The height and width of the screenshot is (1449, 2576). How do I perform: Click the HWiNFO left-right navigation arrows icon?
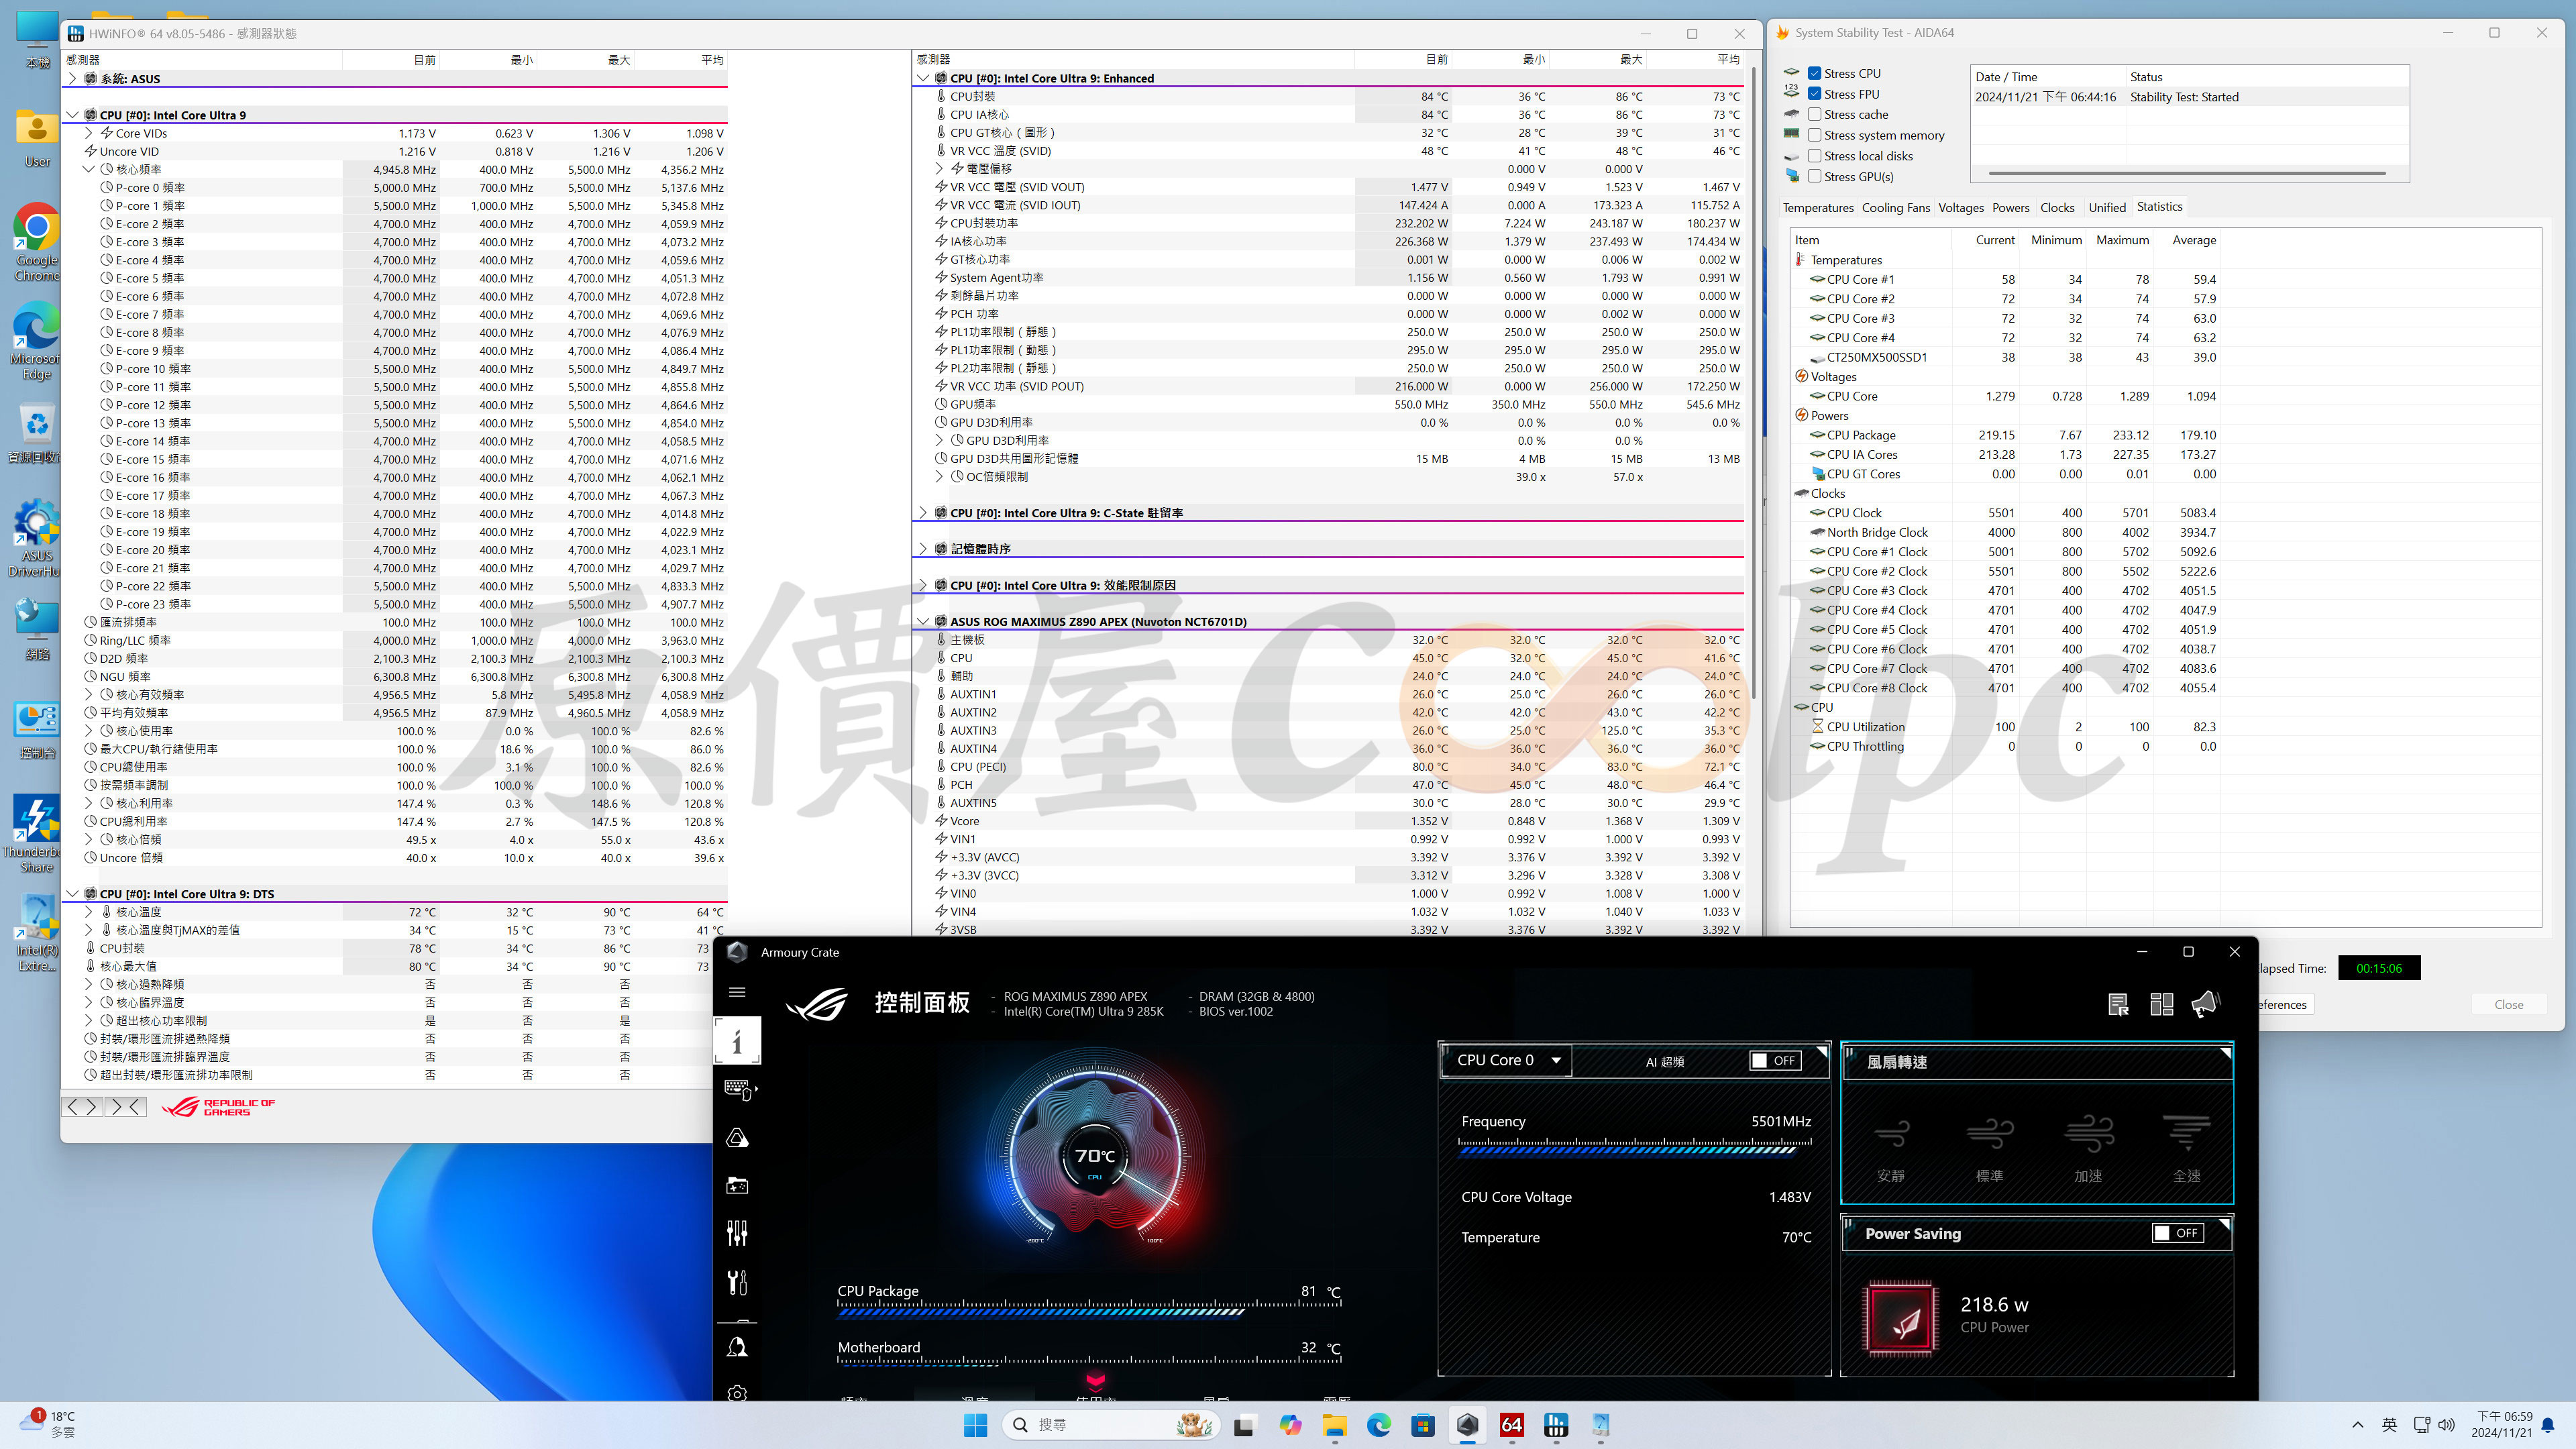[82, 1107]
